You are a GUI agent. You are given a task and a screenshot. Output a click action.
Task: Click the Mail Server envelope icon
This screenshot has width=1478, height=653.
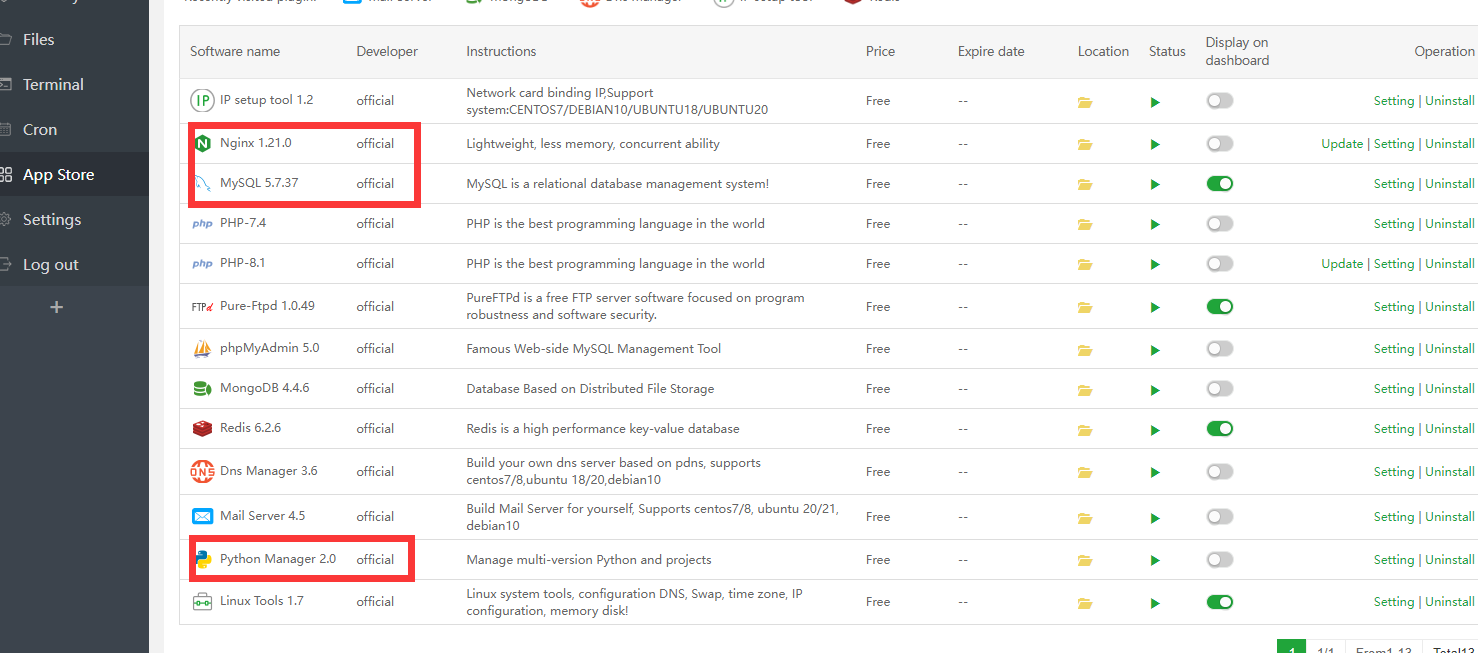tap(202, 516)
